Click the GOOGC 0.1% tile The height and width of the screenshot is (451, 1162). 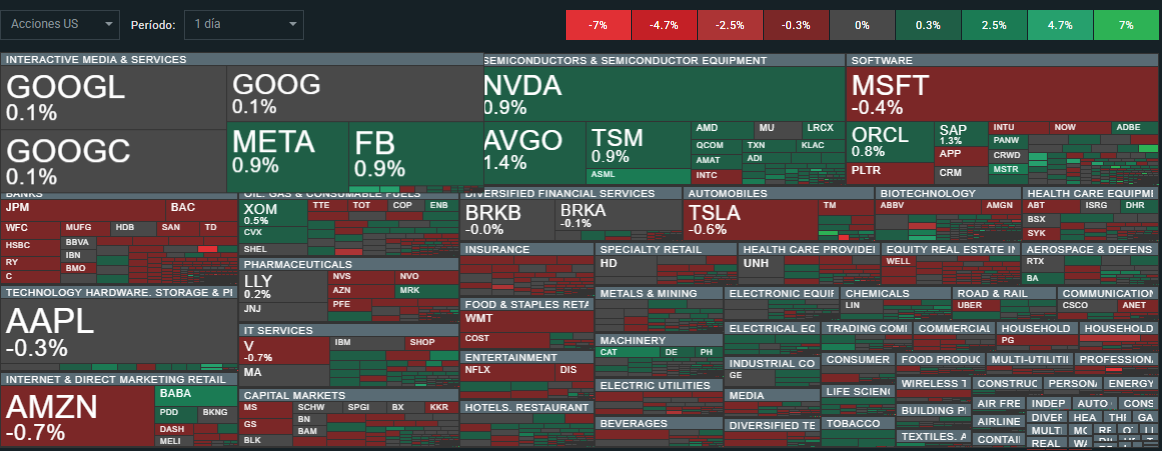[x=113, y=161]
